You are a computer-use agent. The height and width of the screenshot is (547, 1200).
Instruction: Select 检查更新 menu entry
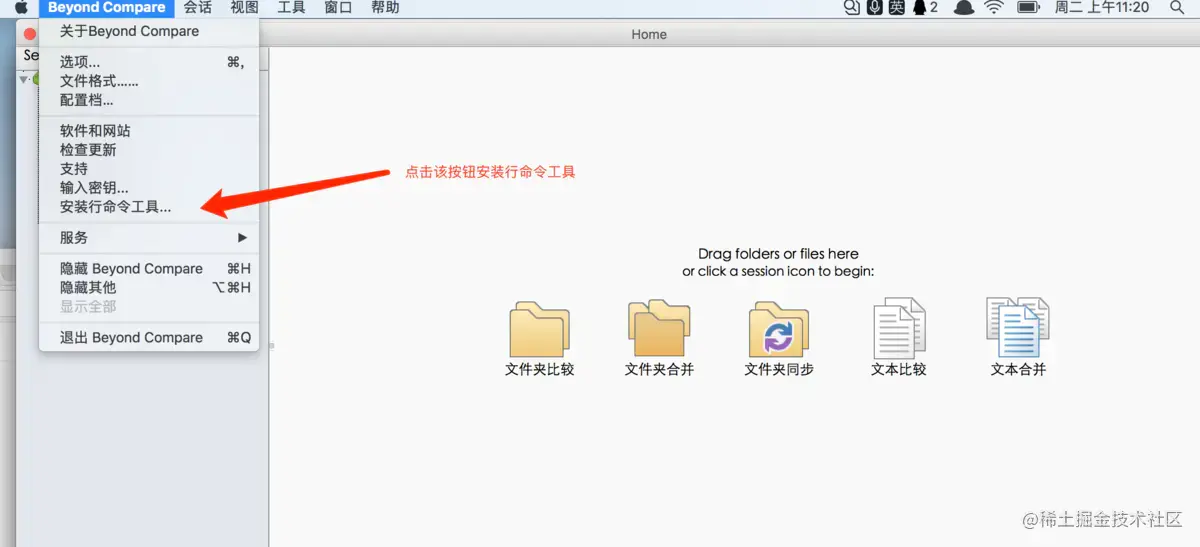[x=149, y=150]
